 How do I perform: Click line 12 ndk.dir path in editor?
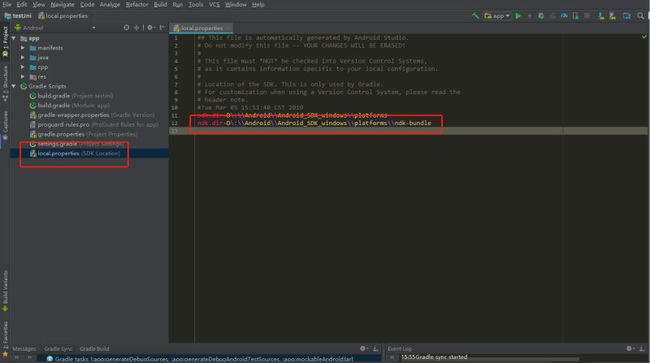pyautogui.click(x=314, y=123)
